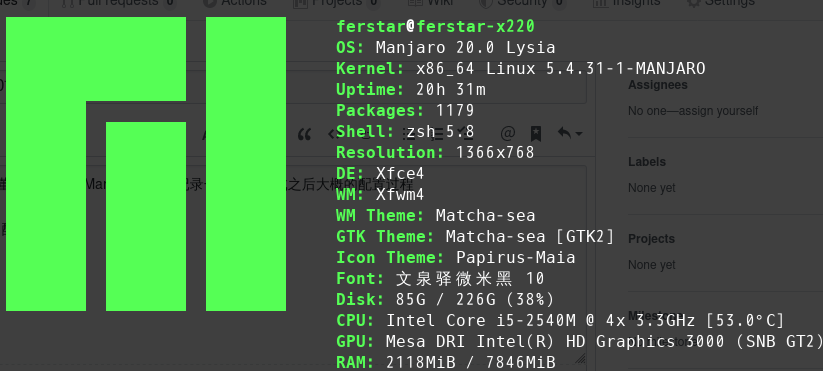Go to the Projects repository tab
Image resolution: width=823 pixels, height=371 pixels.
click(x=336, y=3)
